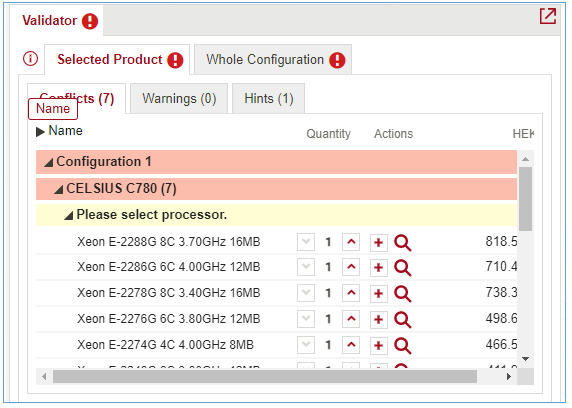Select Xeon E-2286G 6C 4.00GHz 12MB row
The height and width of the screenshot is (408, 572).
tap(276, 267)
